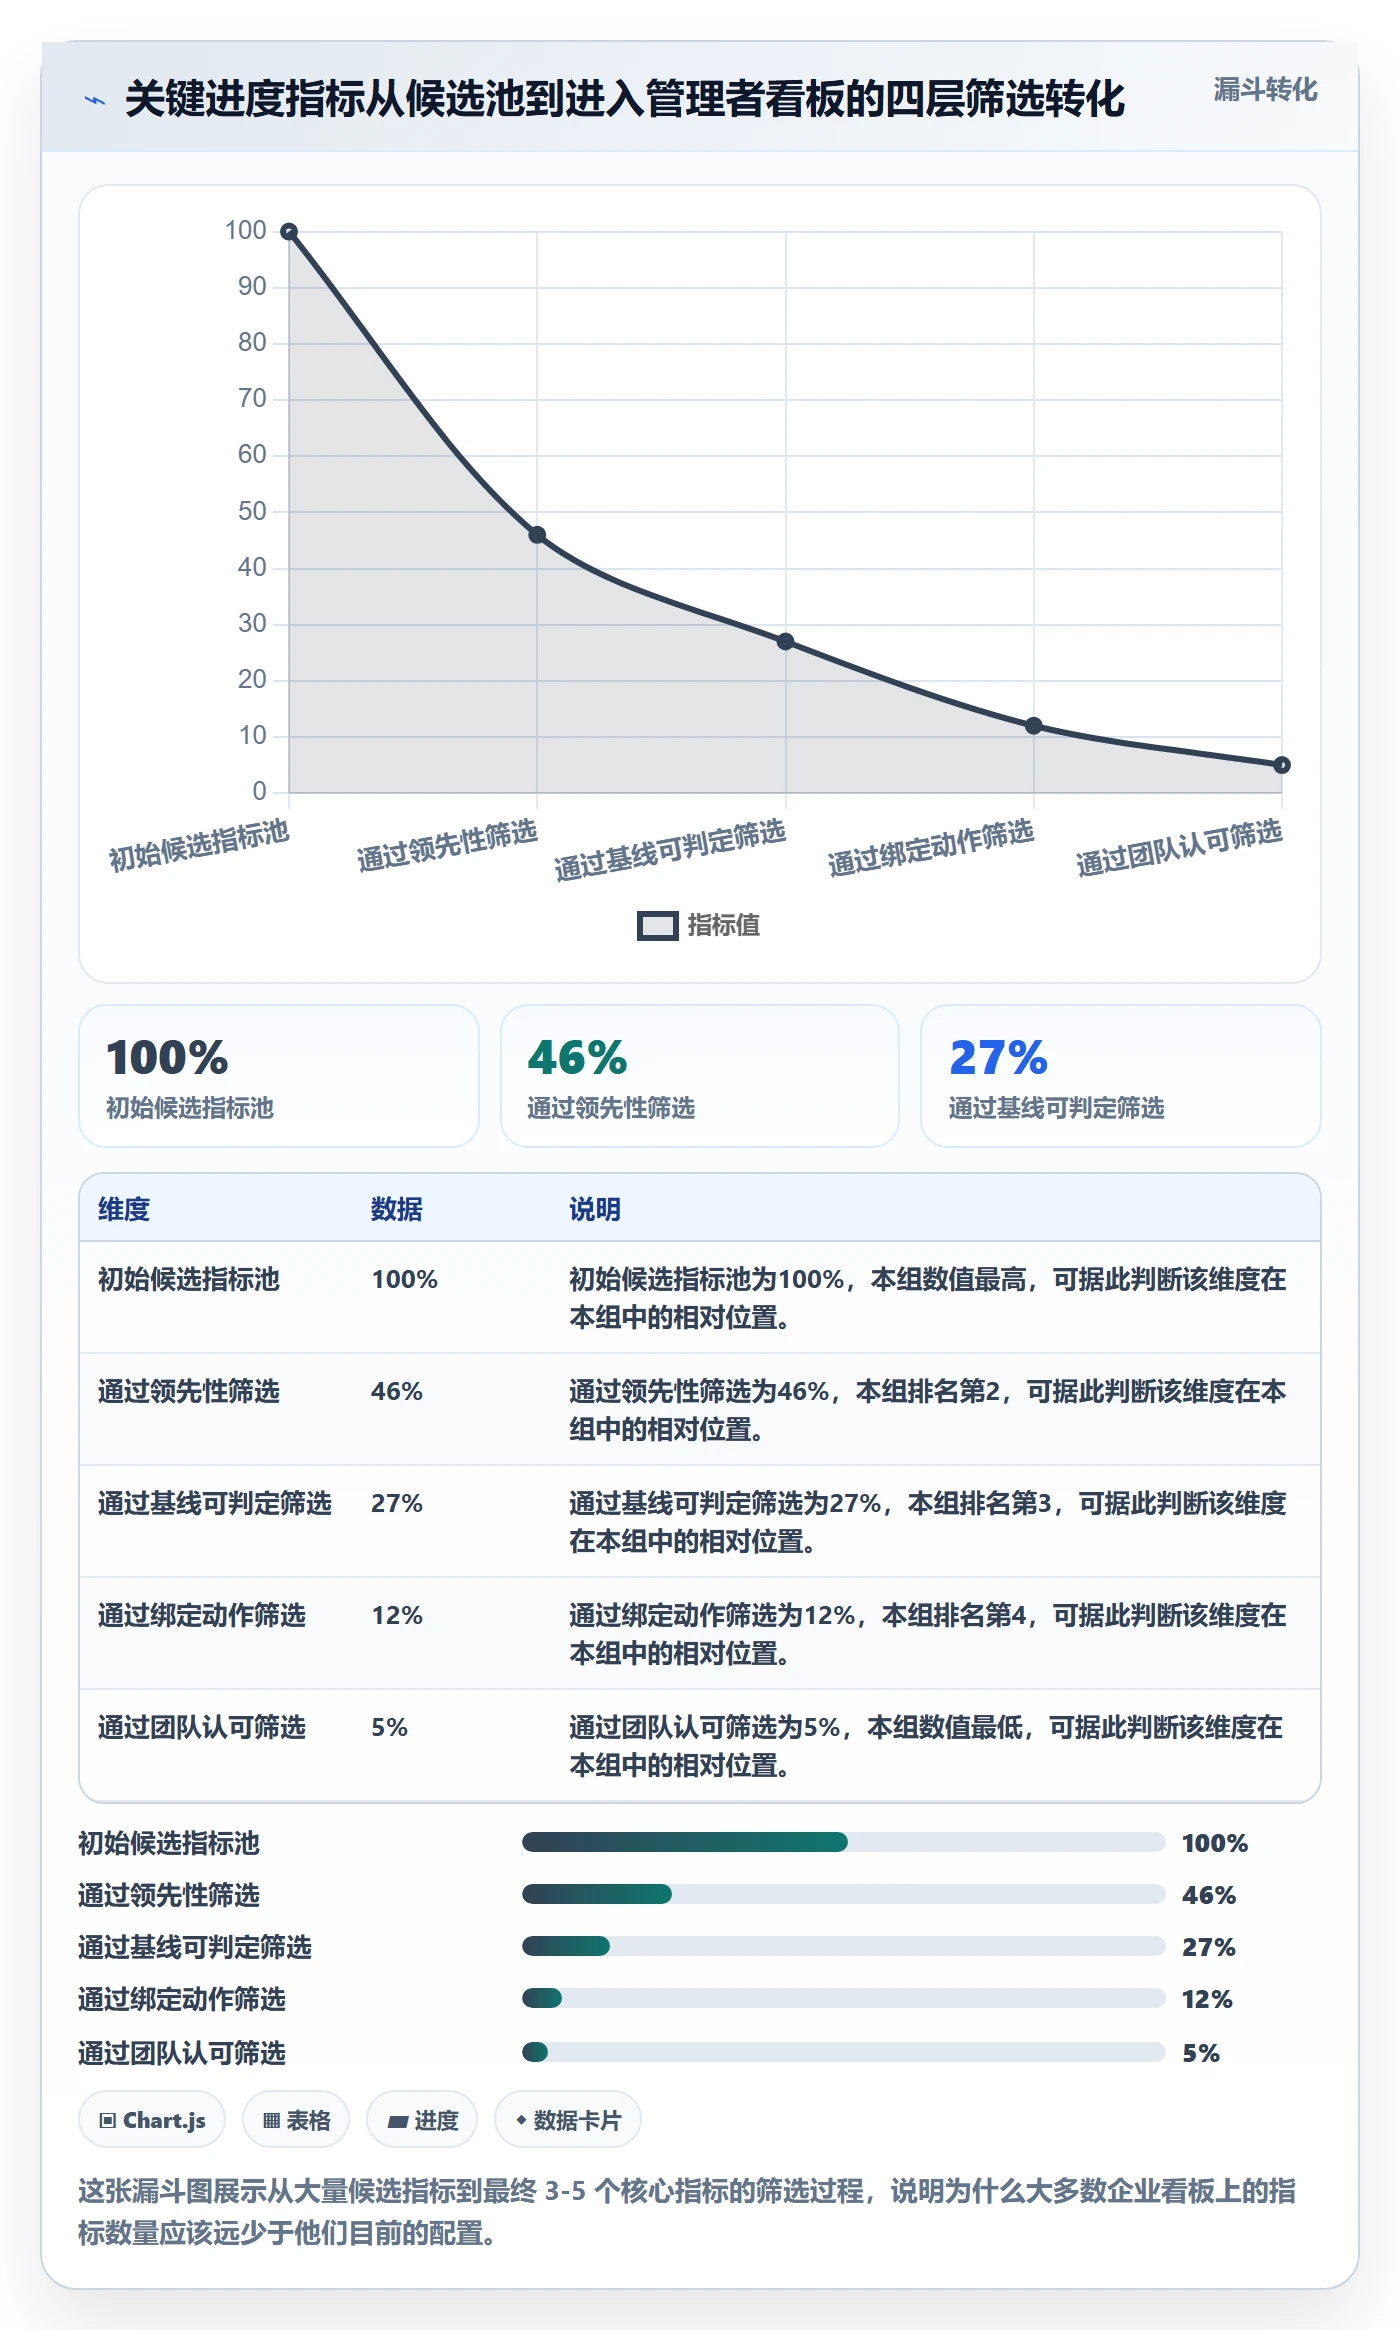
Task: Select table cell with value 46%
Action: (397, 1391)
